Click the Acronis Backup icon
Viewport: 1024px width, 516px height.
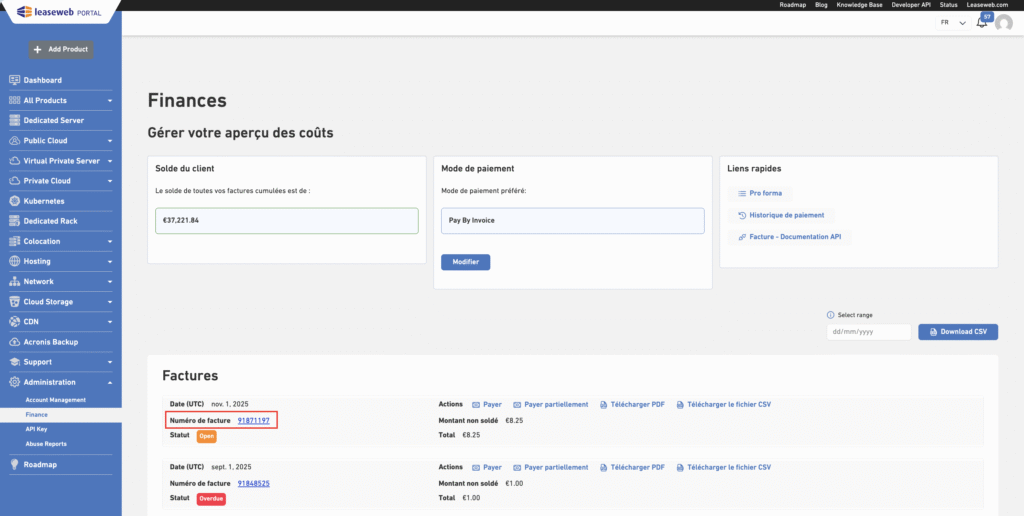point(14,342)
